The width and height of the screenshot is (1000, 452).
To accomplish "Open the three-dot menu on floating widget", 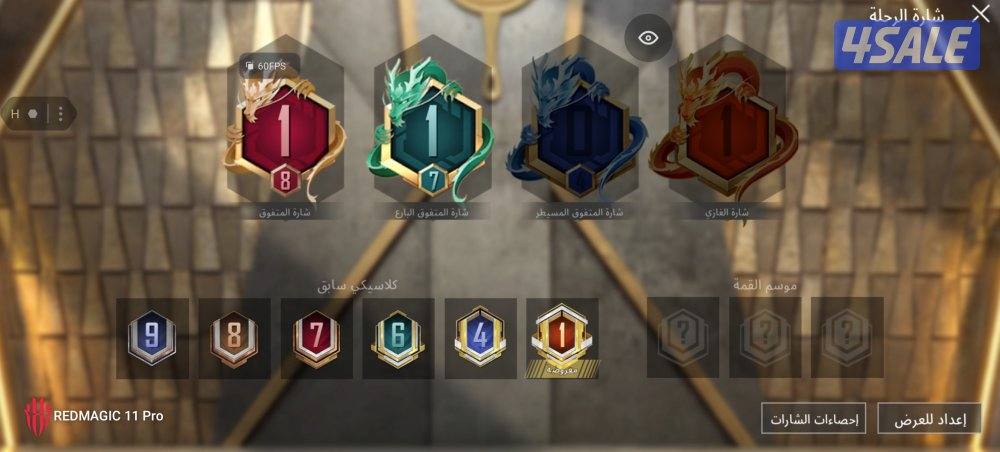I will coord(61,114).
